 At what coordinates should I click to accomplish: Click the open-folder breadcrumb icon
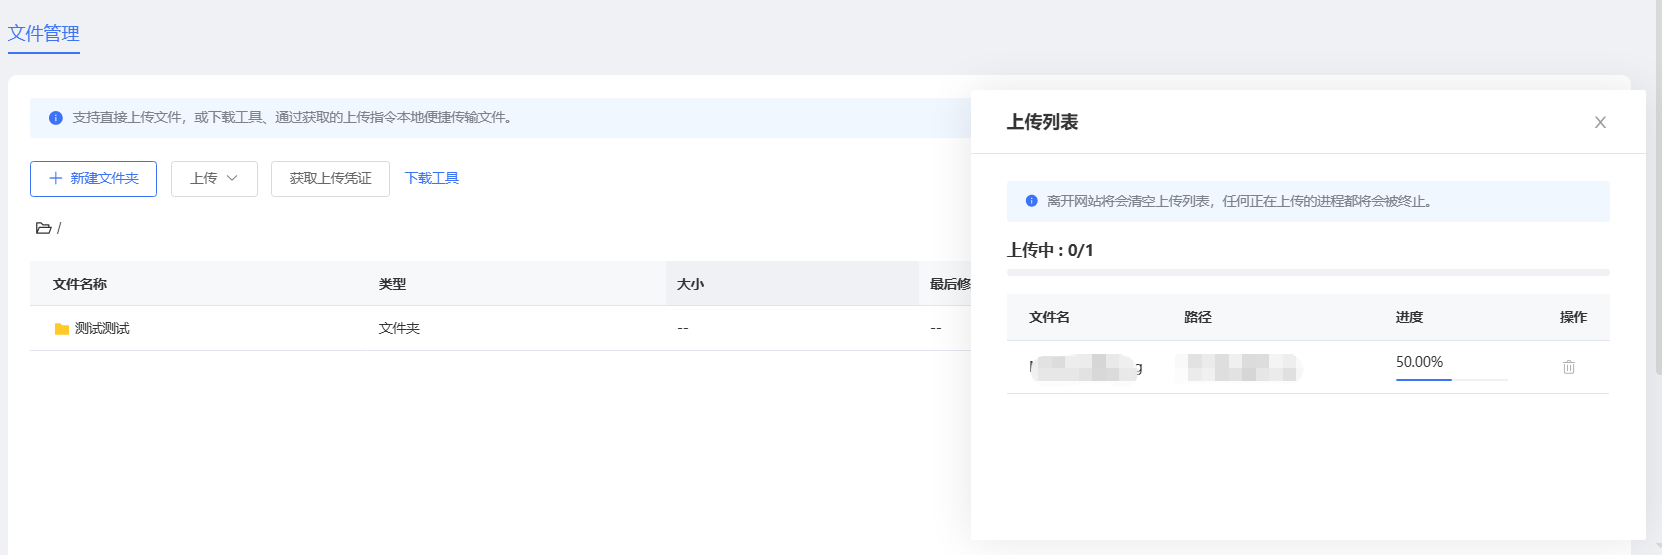tap(43, 228)
